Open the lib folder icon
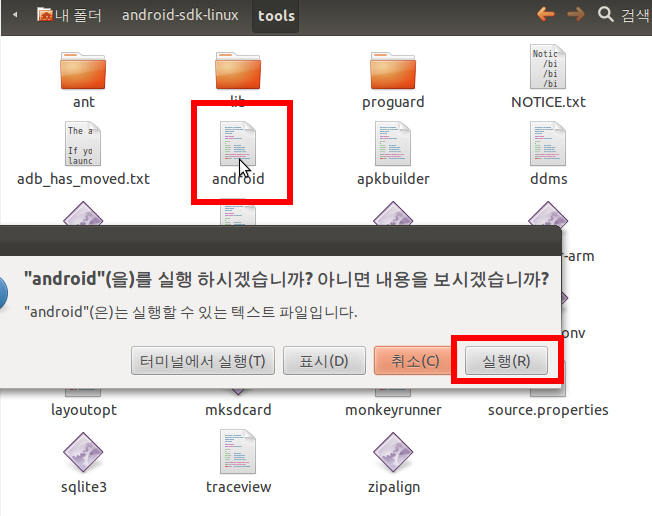The width and height of the screenshot is (652, 516). pyautogui.click(x=238, y=71)
